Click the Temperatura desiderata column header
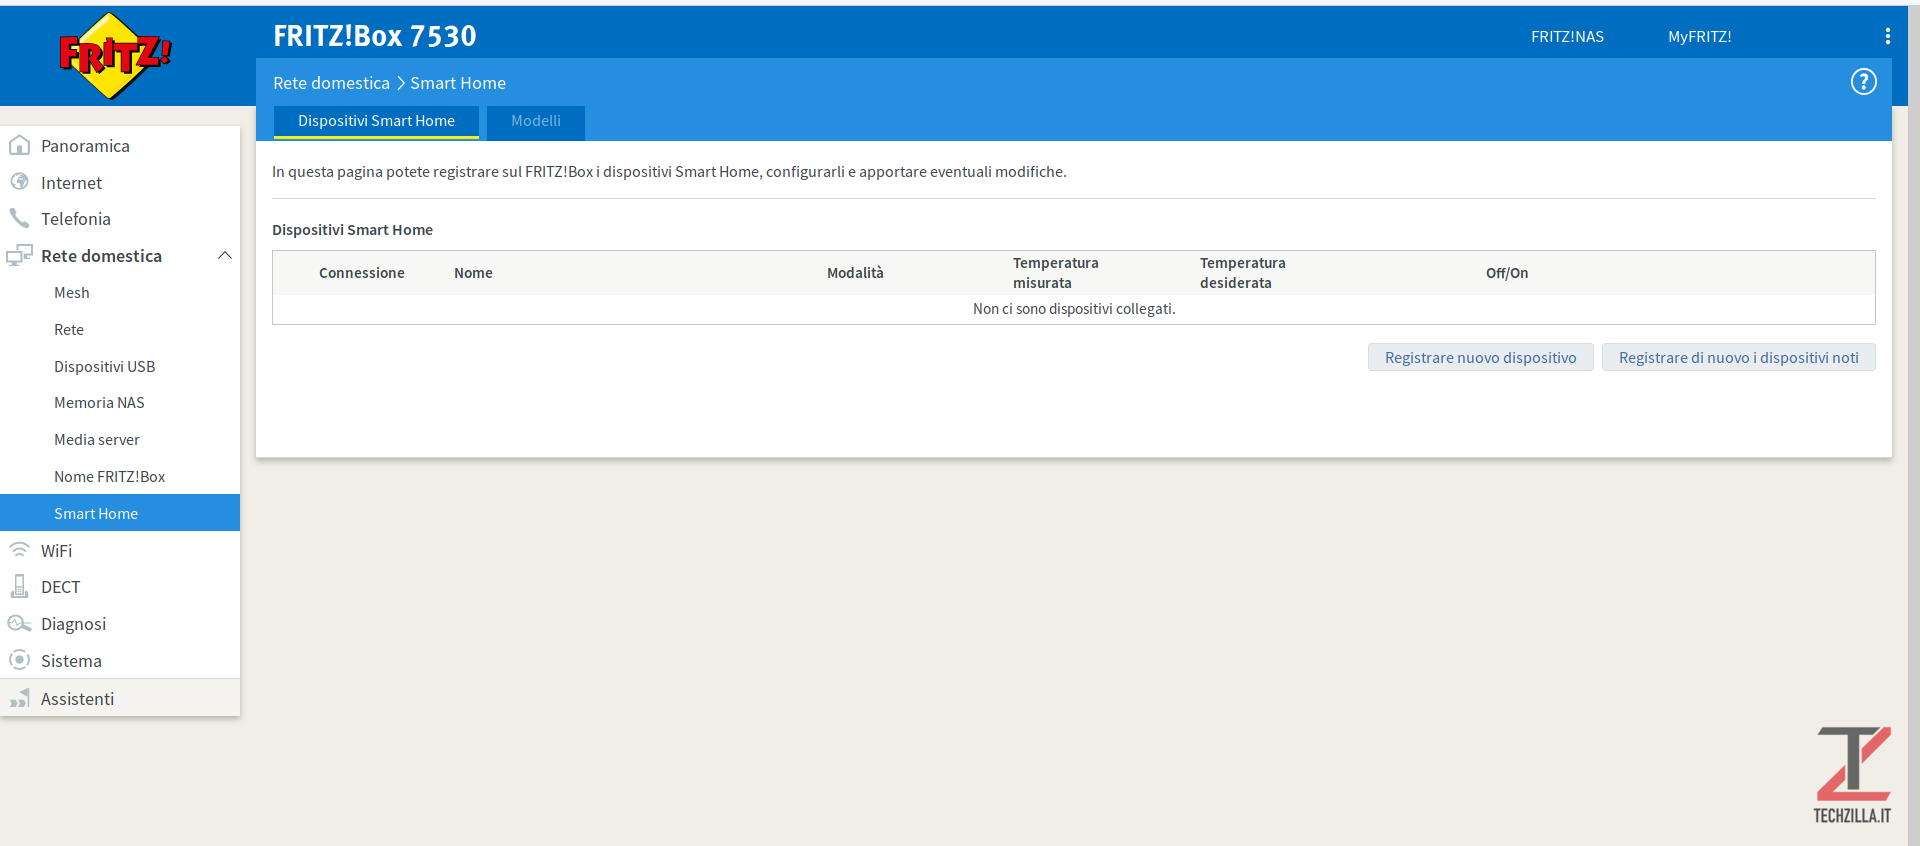 [x=1243, y=273]
